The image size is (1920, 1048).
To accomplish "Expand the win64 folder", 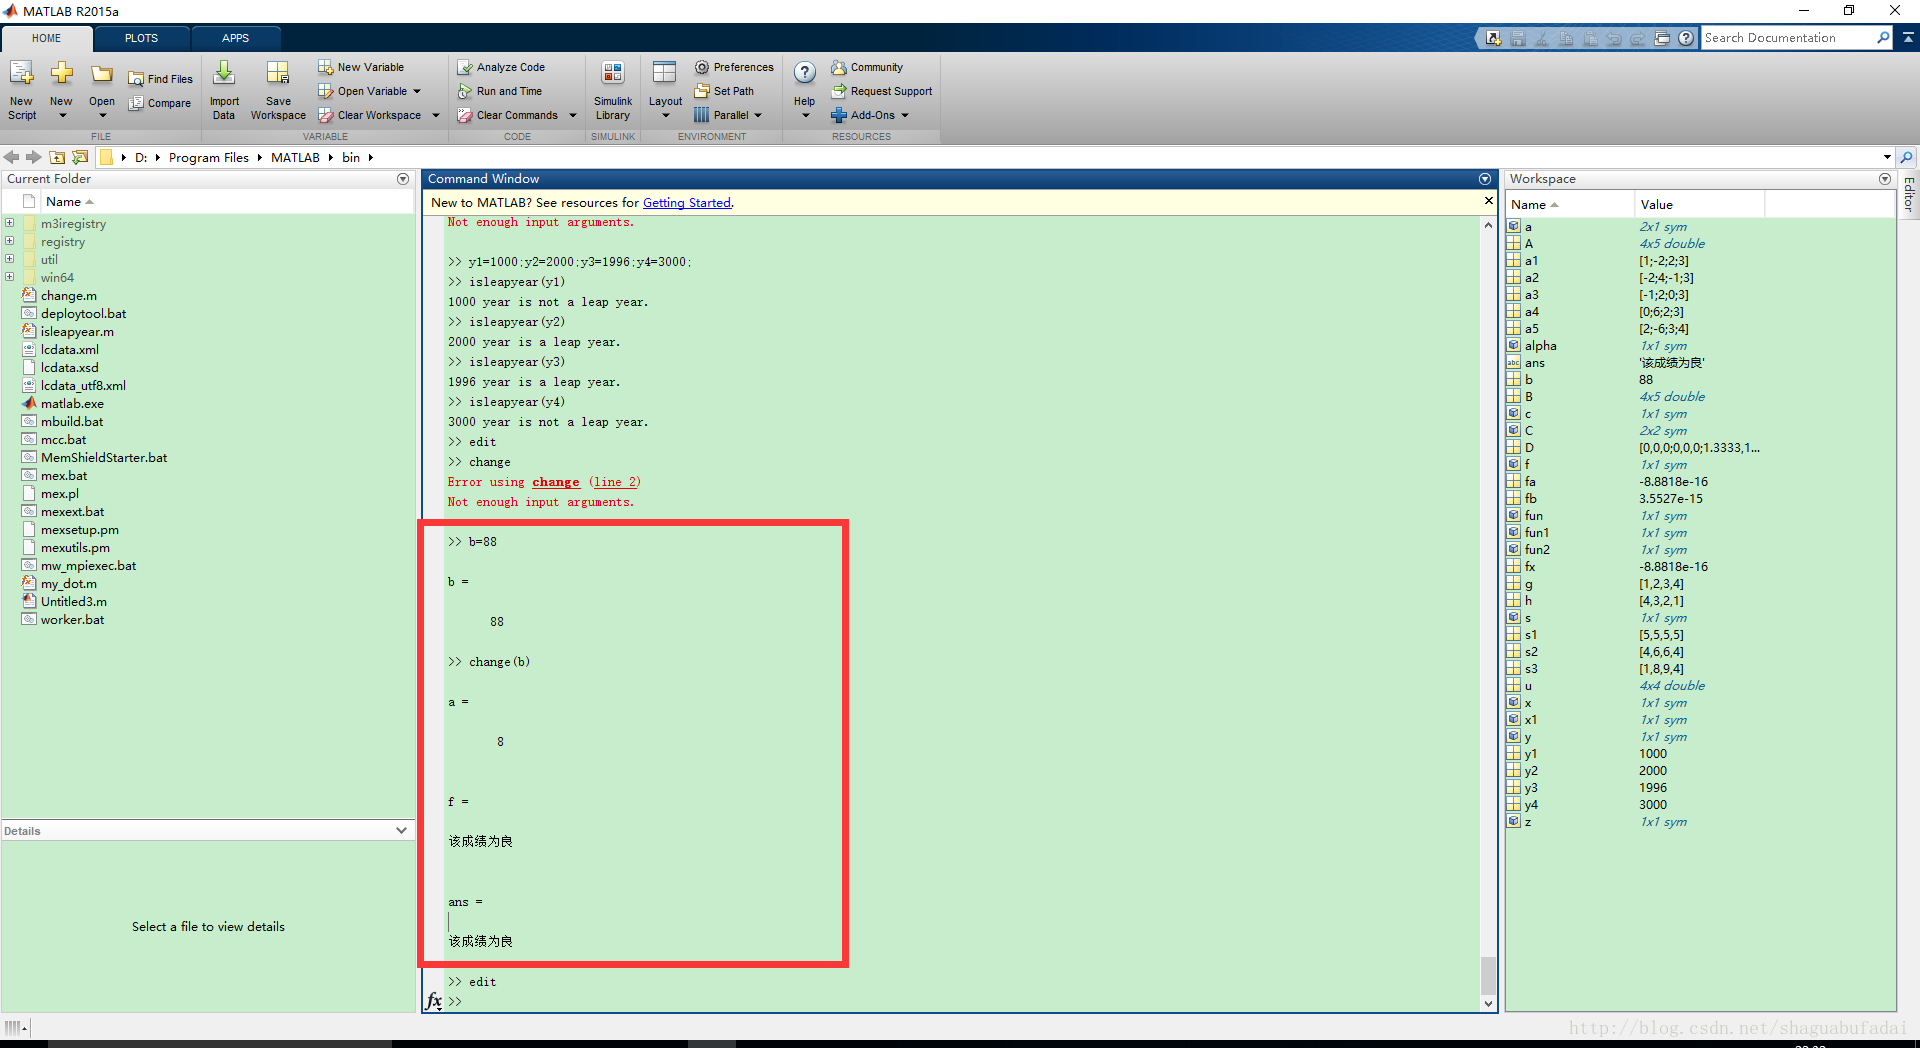I will point(9,277).
